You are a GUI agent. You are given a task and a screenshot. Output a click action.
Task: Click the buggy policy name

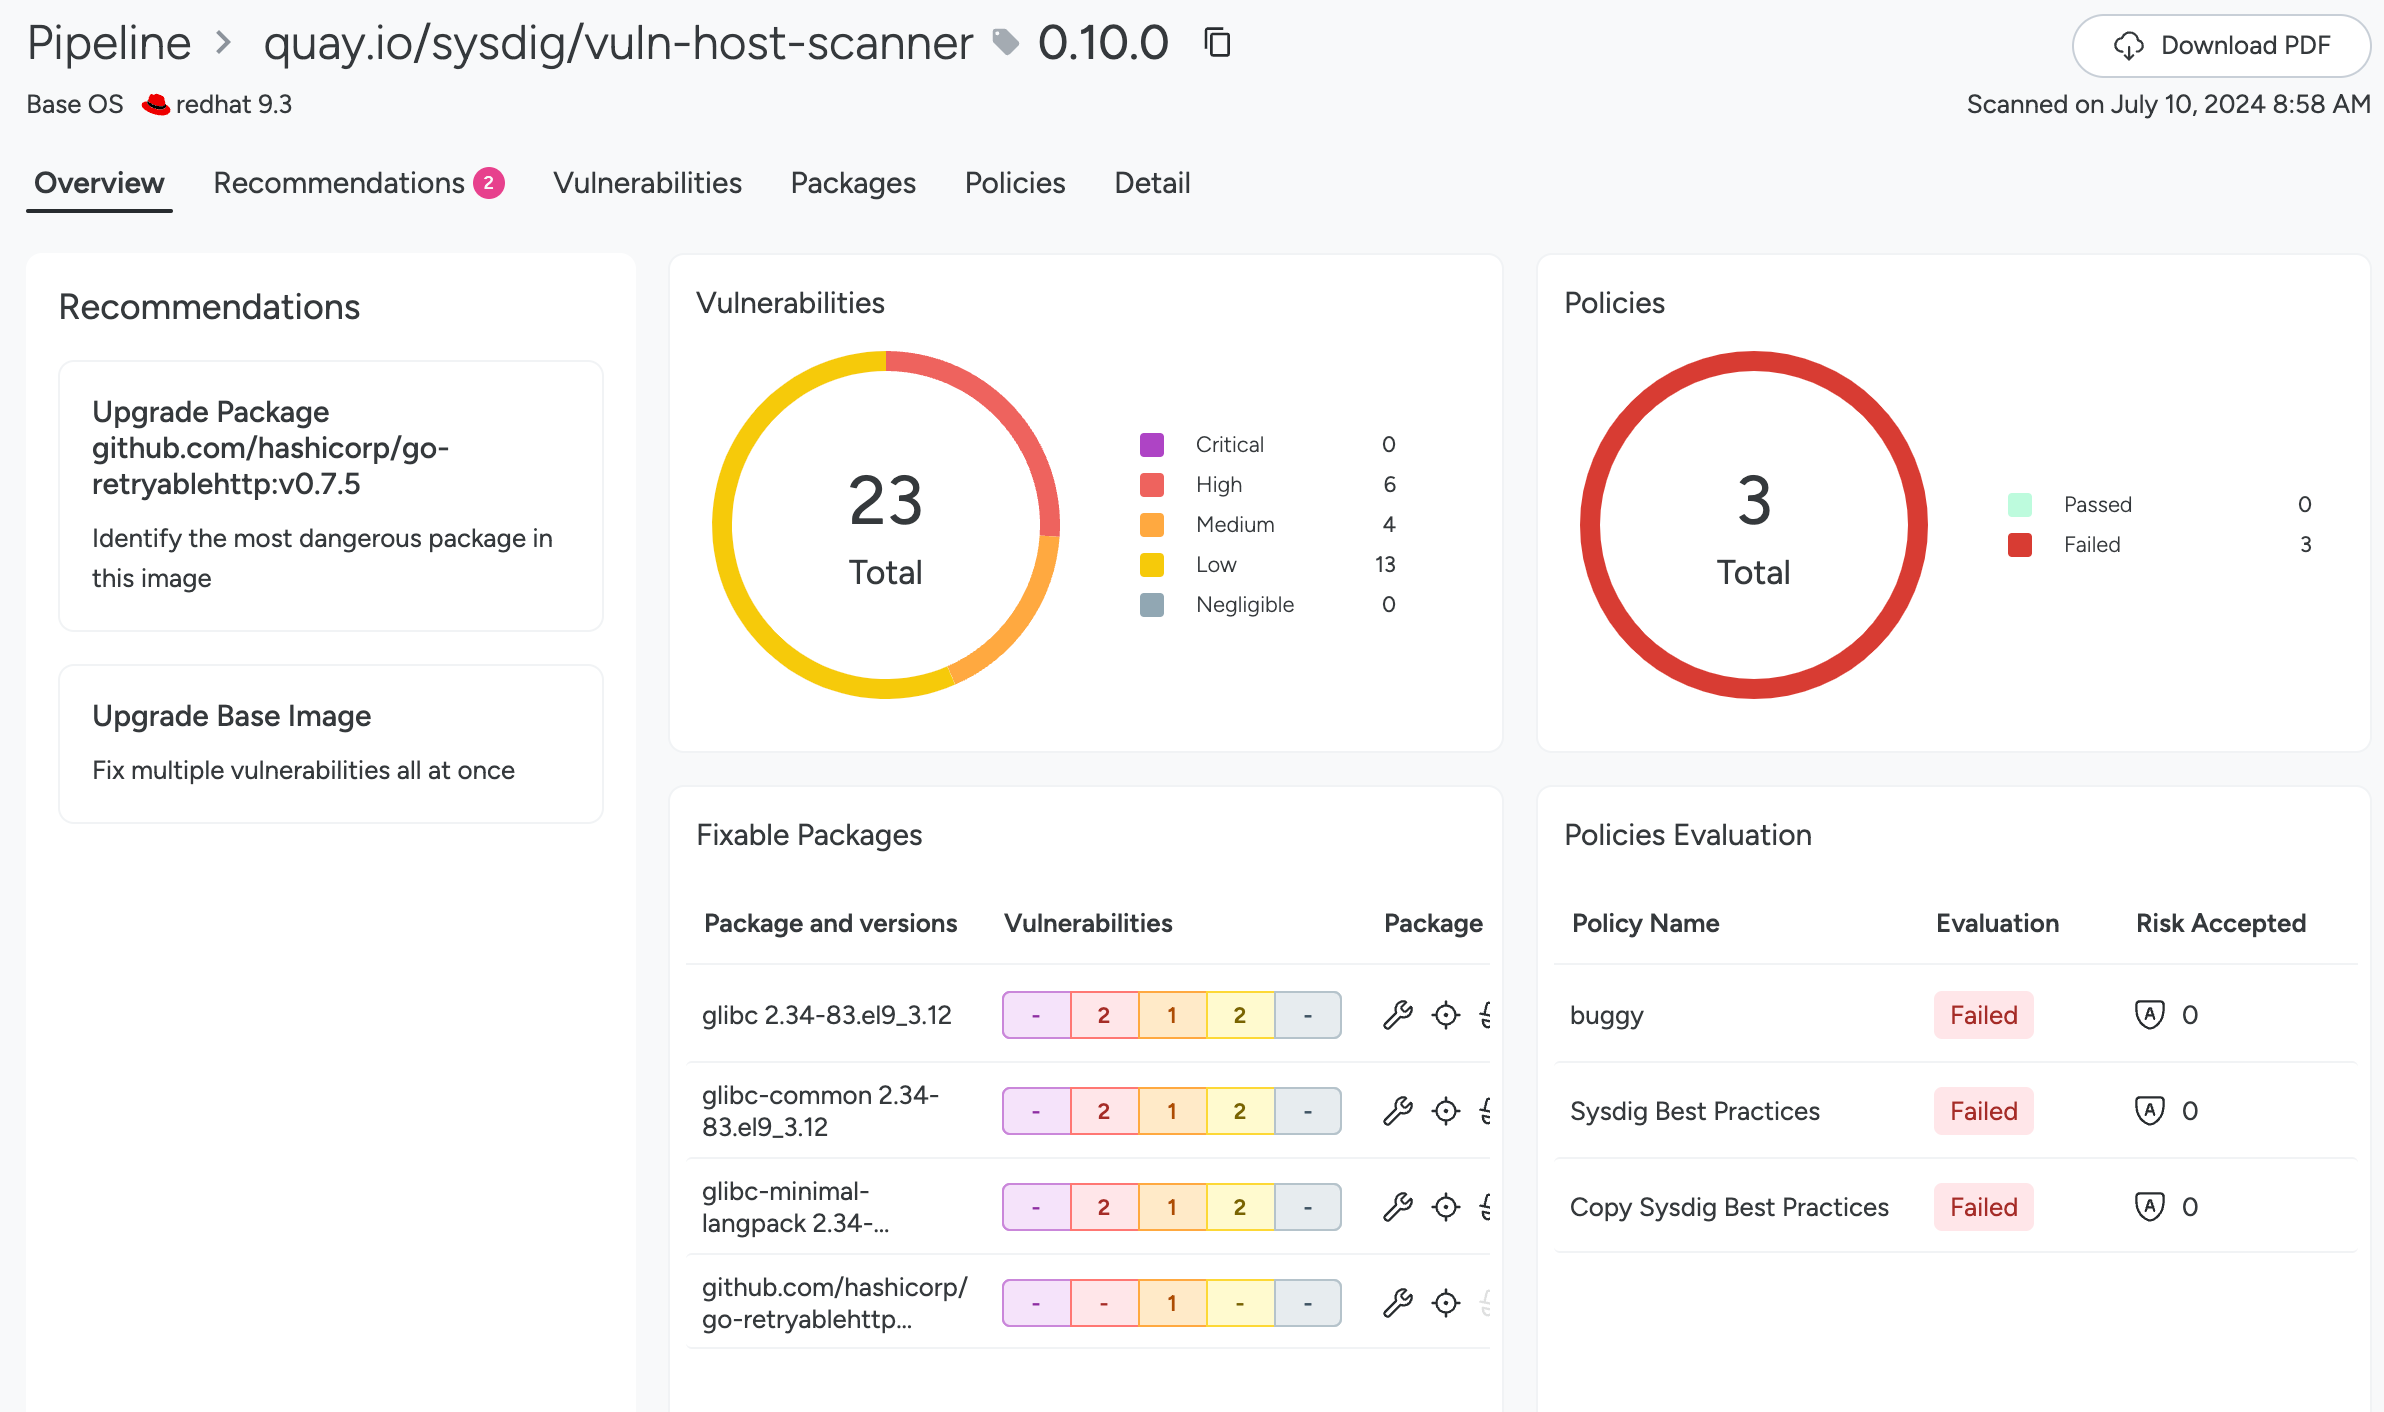coord(1607,1015)
